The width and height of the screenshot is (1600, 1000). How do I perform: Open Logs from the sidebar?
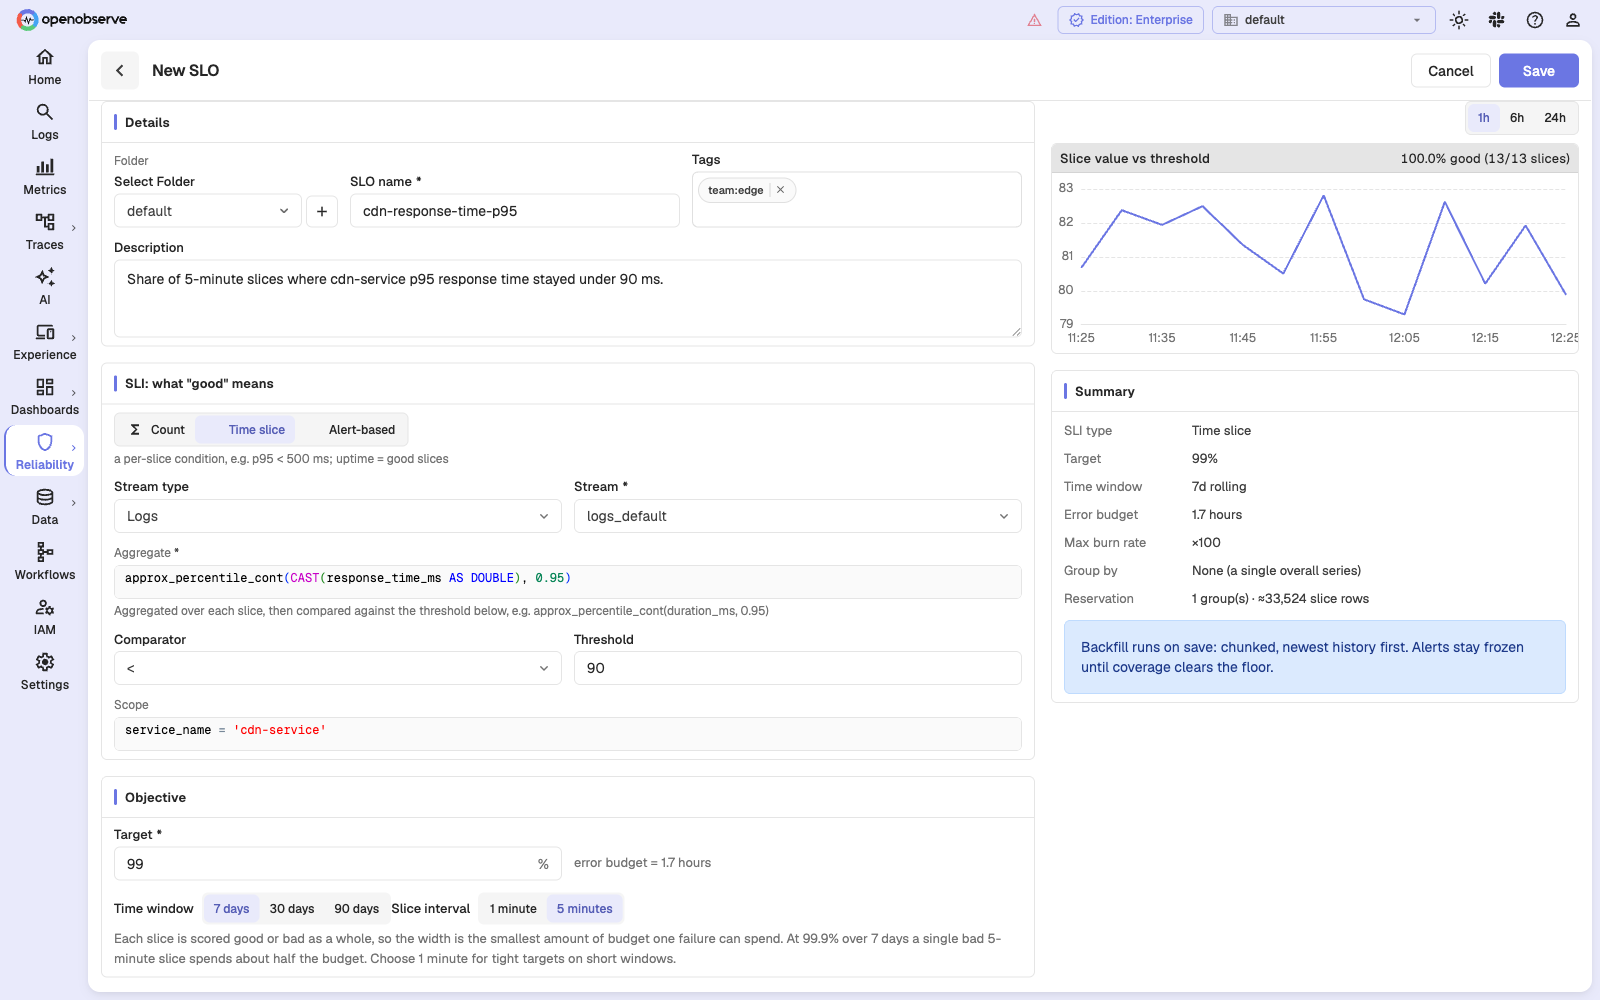[x=44, y=122]
